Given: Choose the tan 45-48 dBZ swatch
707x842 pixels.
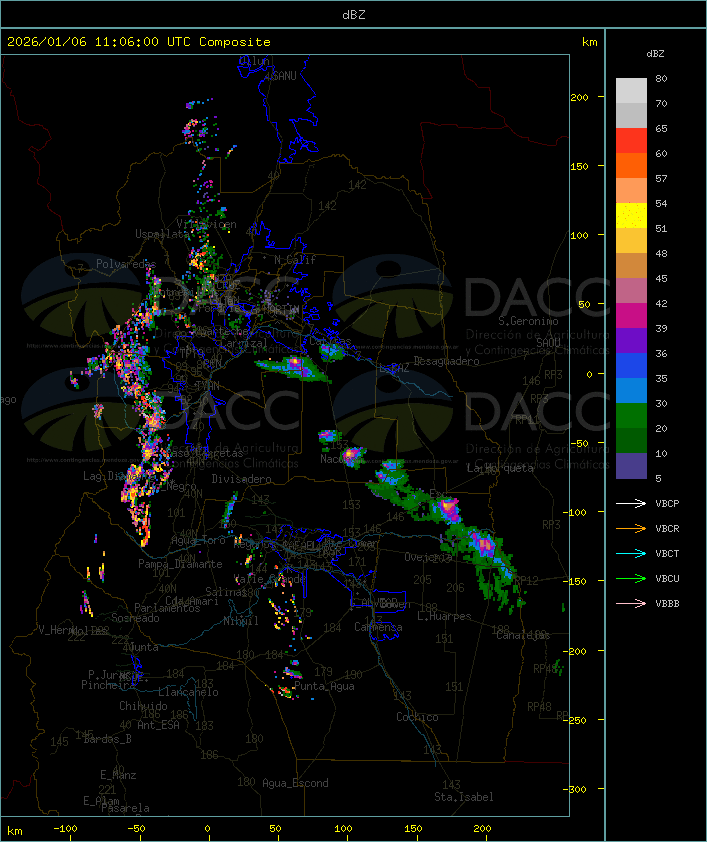Looking at the screenshot, I should point(631,265).
